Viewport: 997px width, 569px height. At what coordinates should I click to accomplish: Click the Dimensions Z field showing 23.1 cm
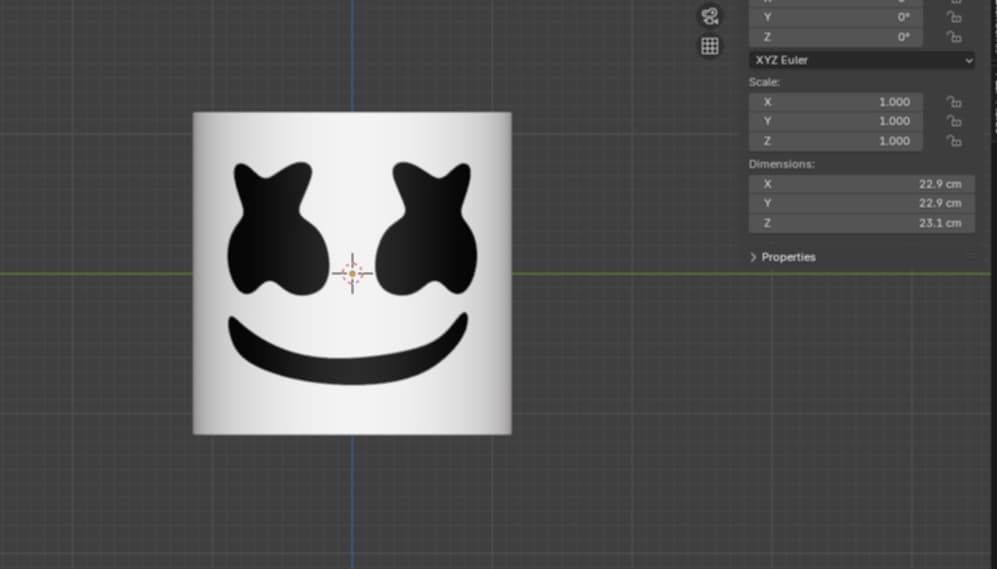860,223
